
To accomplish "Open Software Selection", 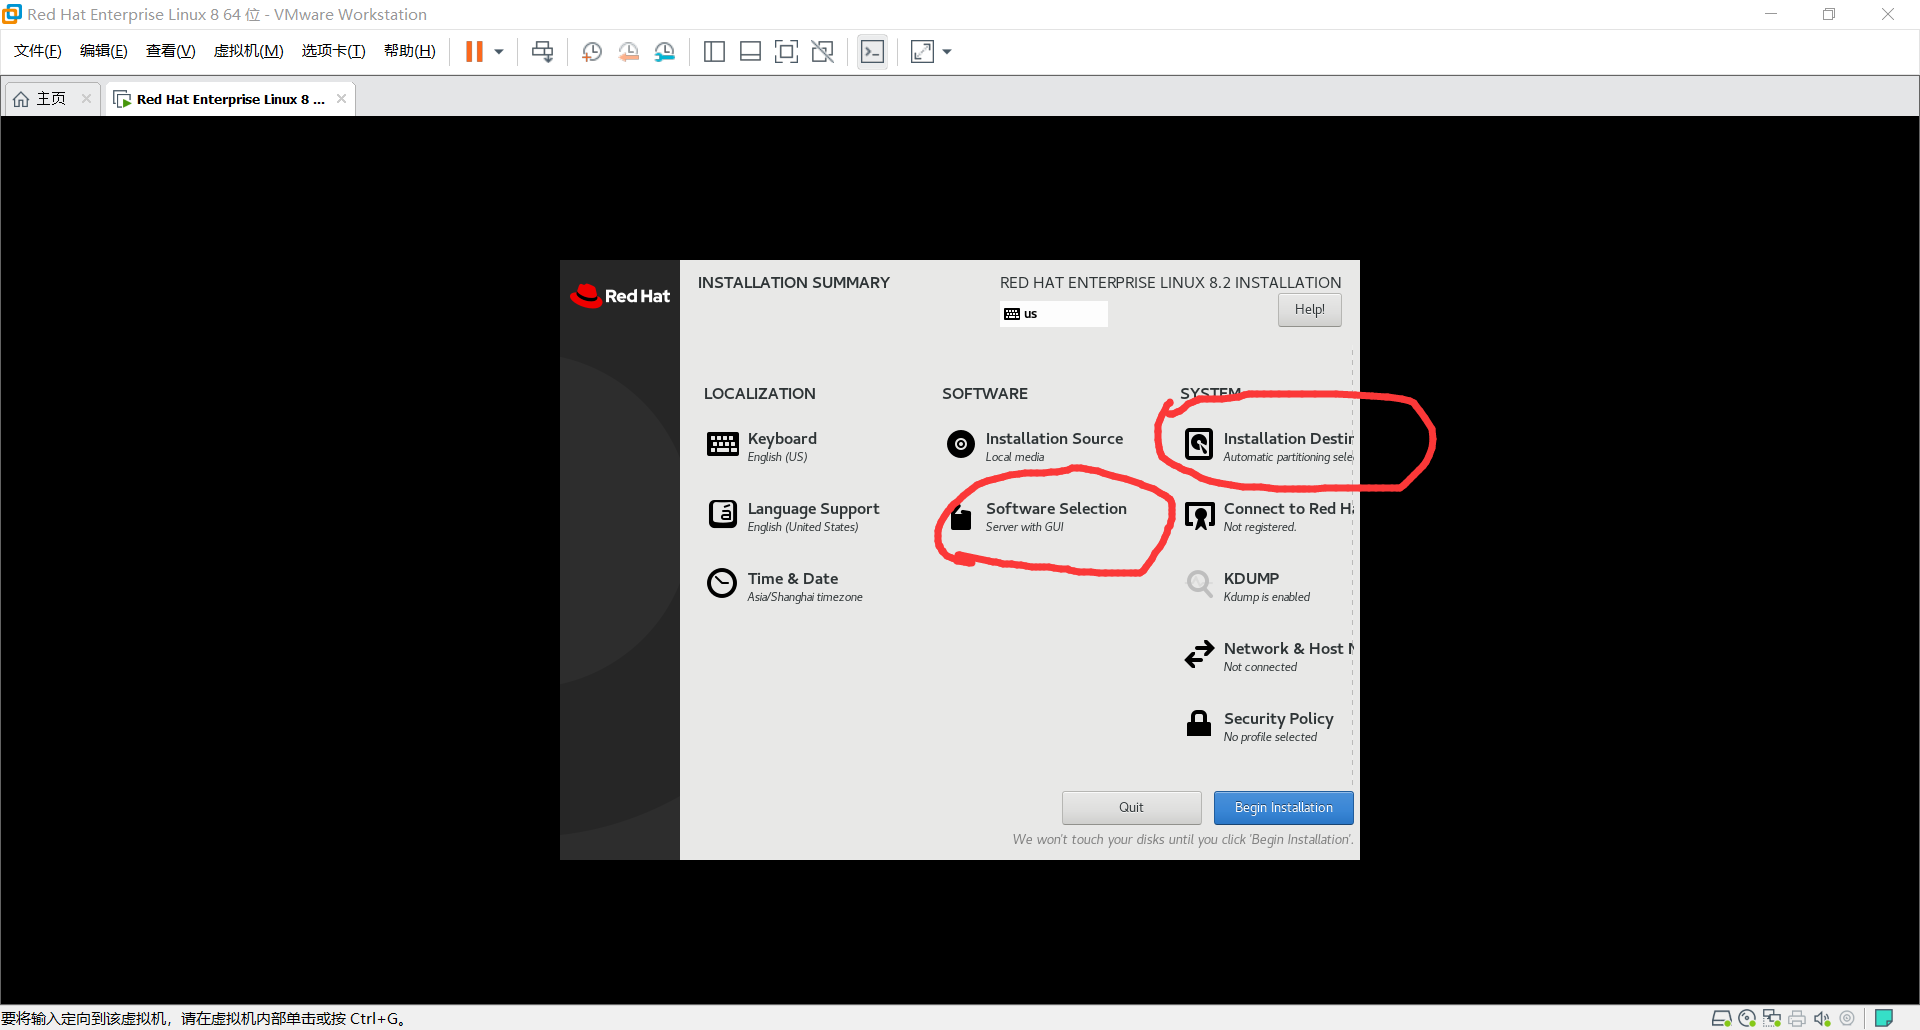I will (x=1038, y=516).
